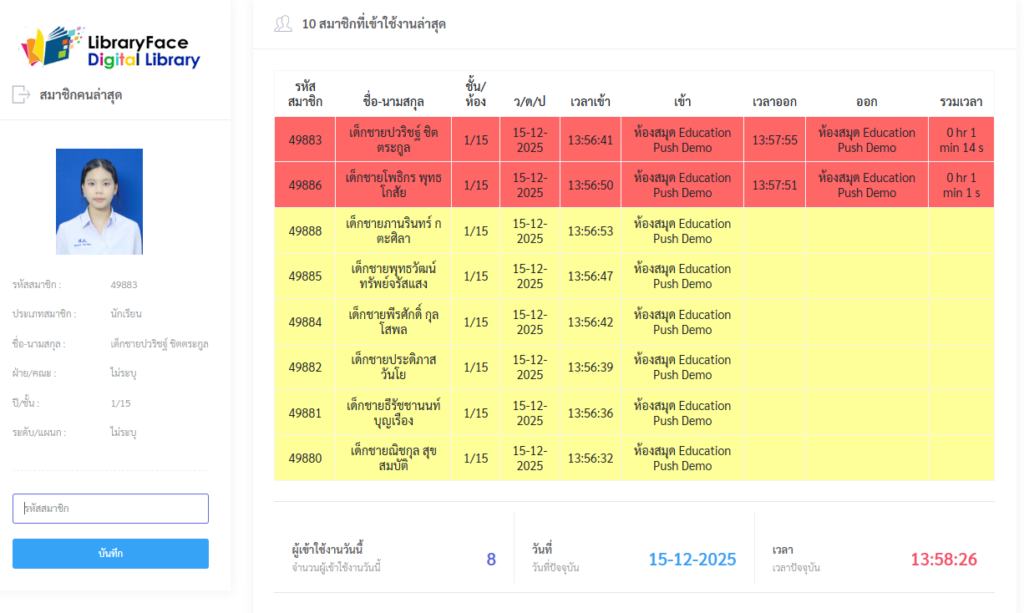Click the LibraryFace Digital Library logo
Viewport: 1024px width, 613px height.
pyautogui.click(x=111, y=47)
